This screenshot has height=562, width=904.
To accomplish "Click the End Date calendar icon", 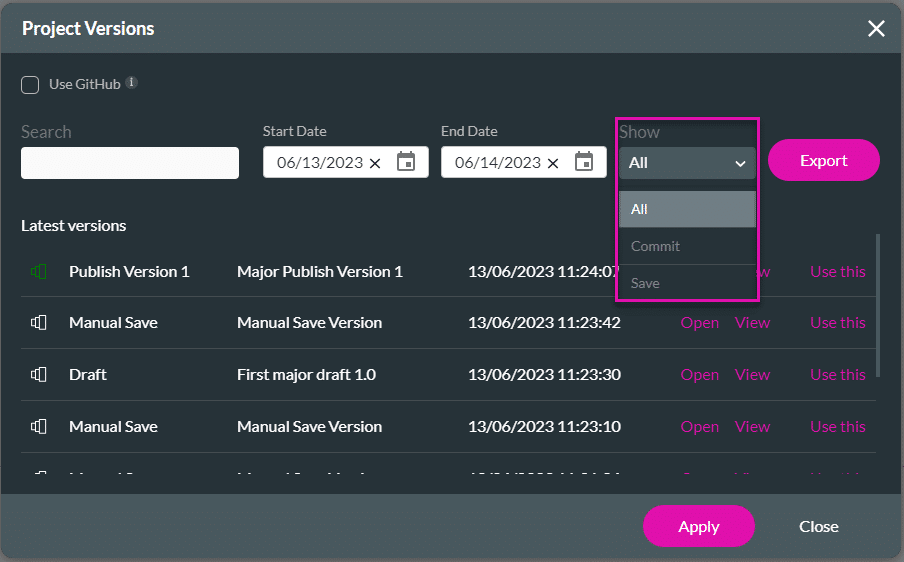I will tap(584, 162).
